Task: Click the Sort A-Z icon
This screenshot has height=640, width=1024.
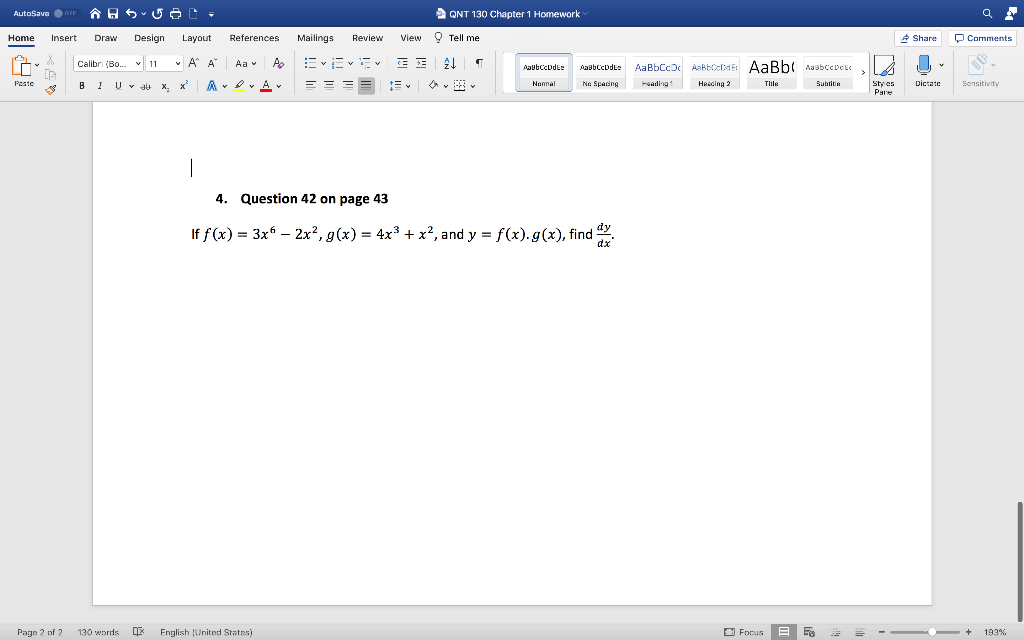Action: [x=448, y=62]
